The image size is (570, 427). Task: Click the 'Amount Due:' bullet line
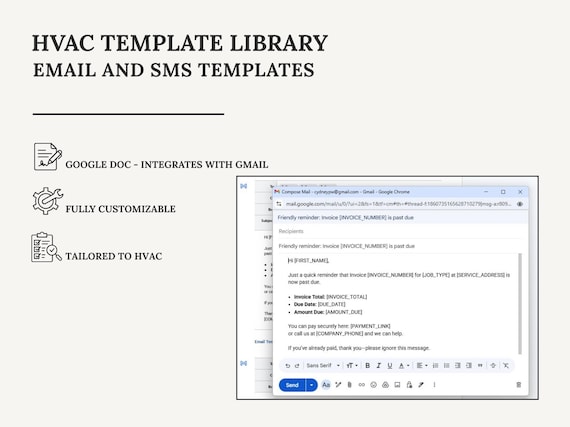click(328, 312)
